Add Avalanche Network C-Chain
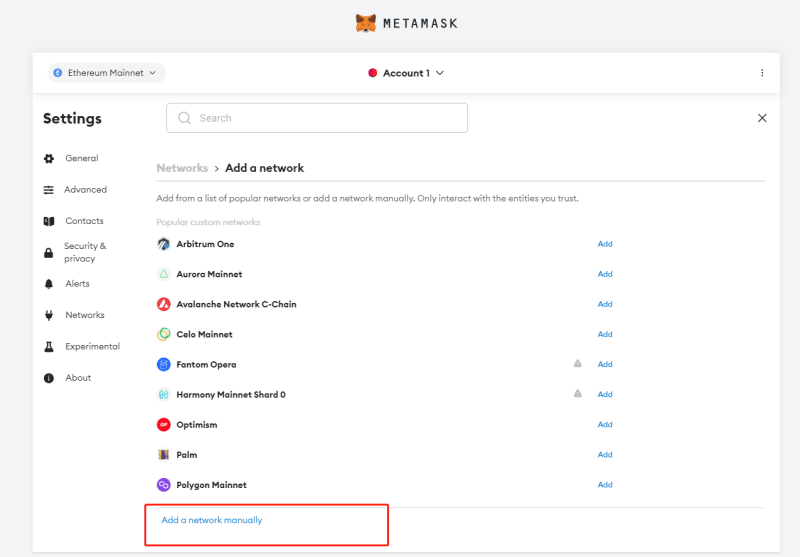This screenshot has width=800, height=557. 605,304
